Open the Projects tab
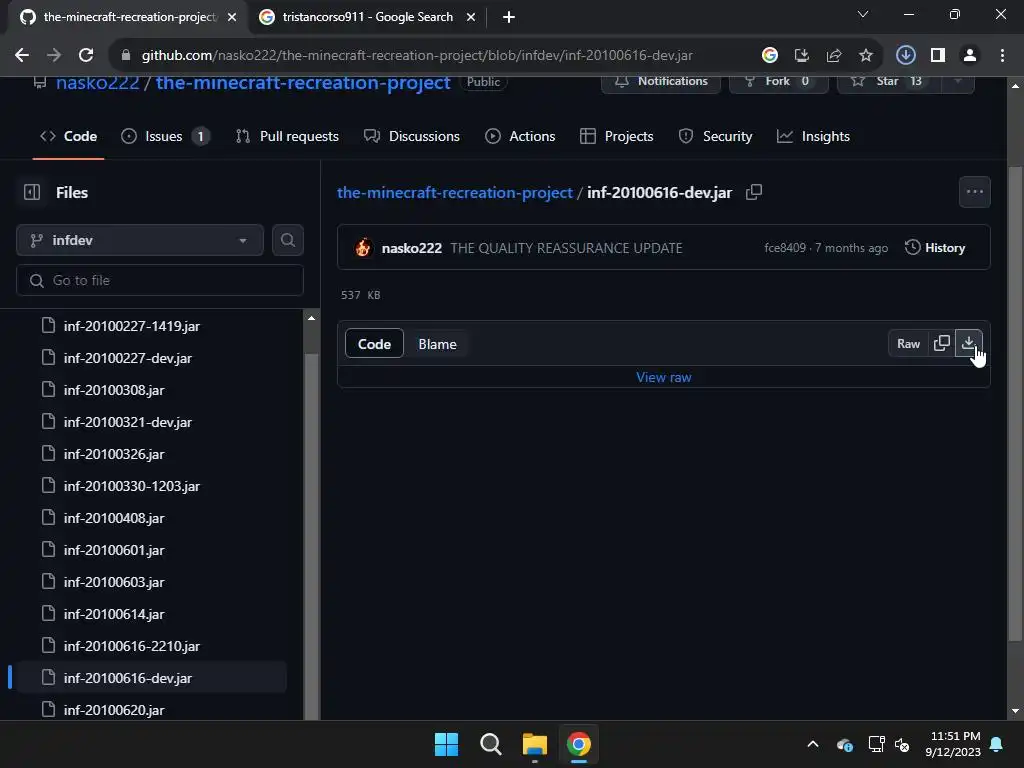Screen dimensions: 1024x768 click(617, 136)
